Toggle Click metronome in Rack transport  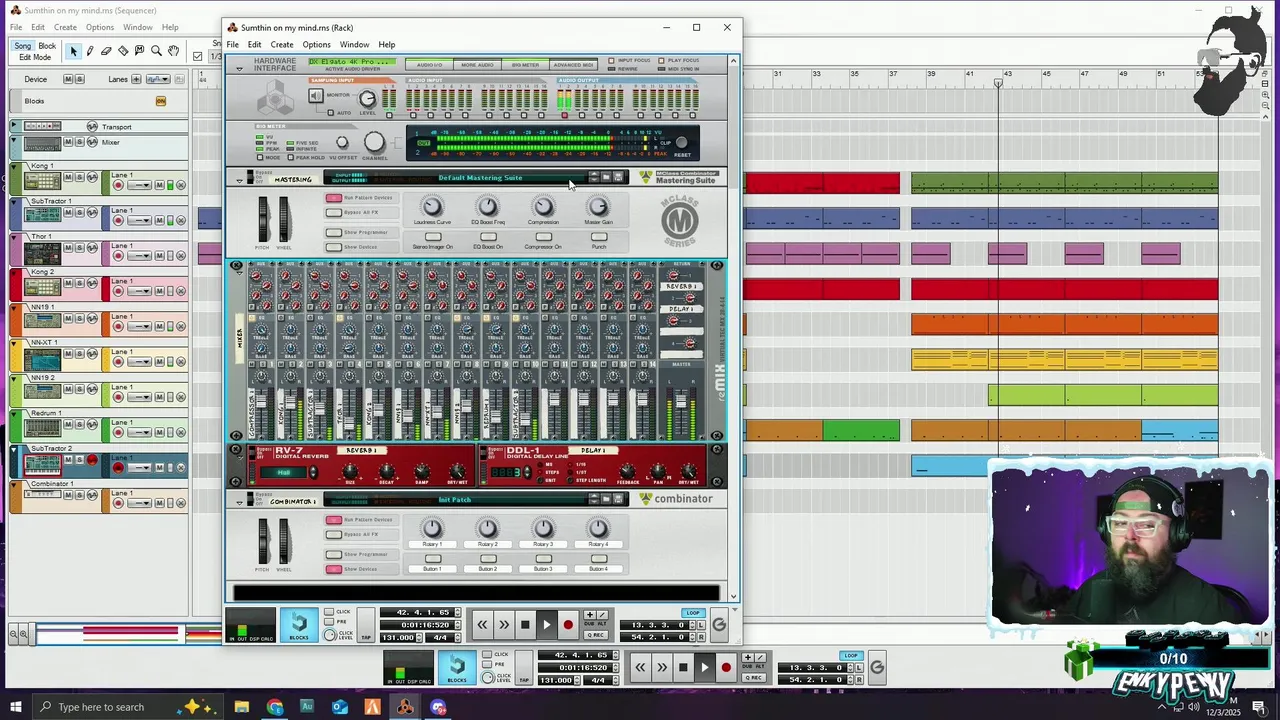click(329, 612)
